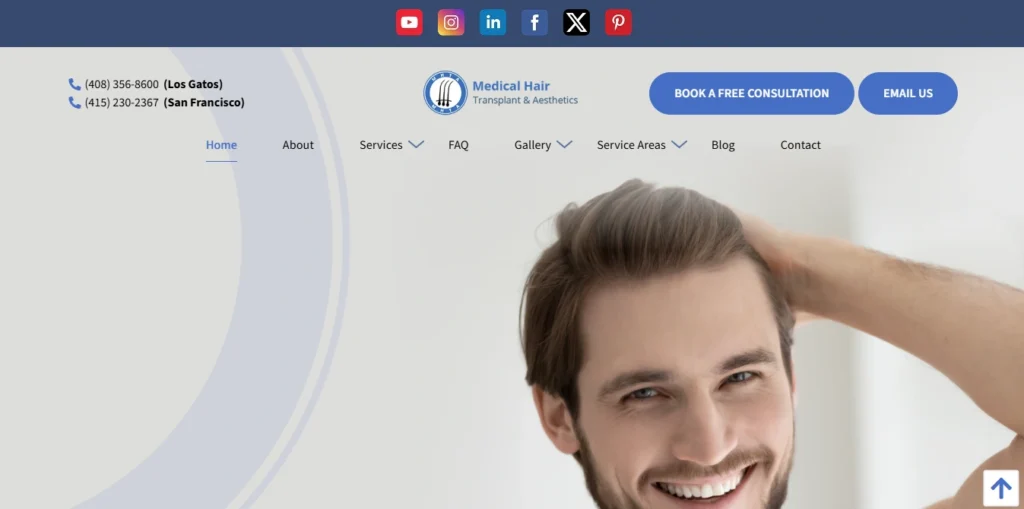Open the Blog menu item
Screen dimensions: 1024x509
tap(723, 145)
